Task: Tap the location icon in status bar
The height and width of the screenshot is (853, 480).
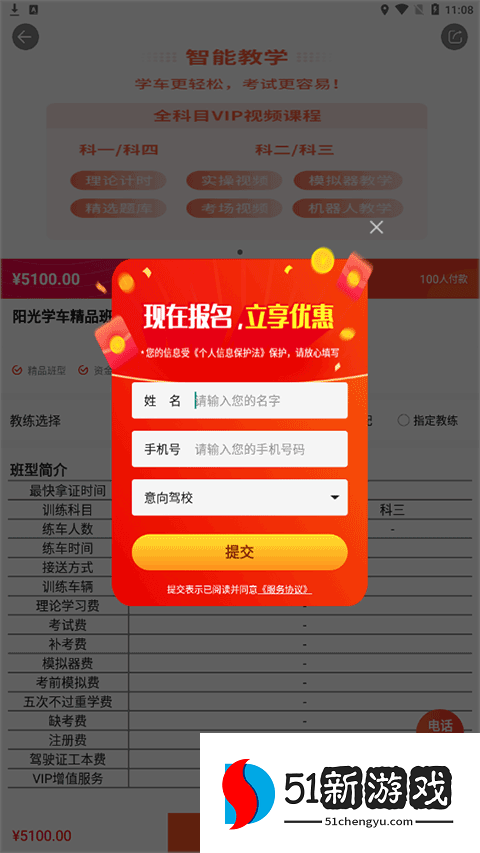Action: [385, 9]
